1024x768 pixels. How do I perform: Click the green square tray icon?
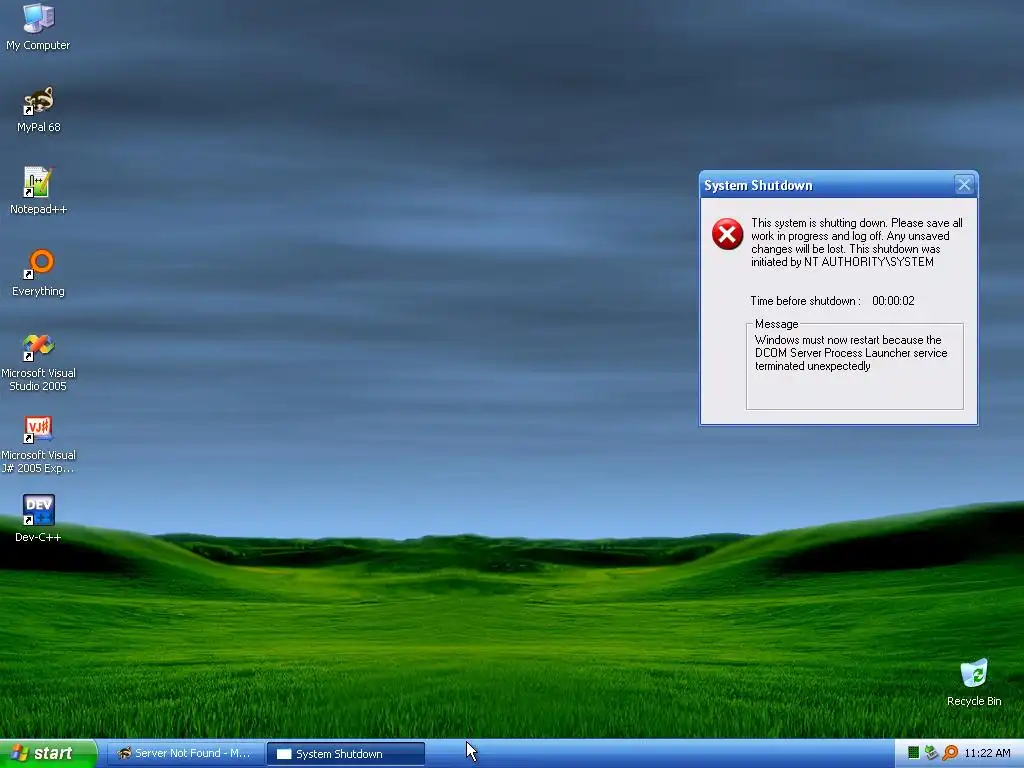pyautogui.click(x=914, y=753)
